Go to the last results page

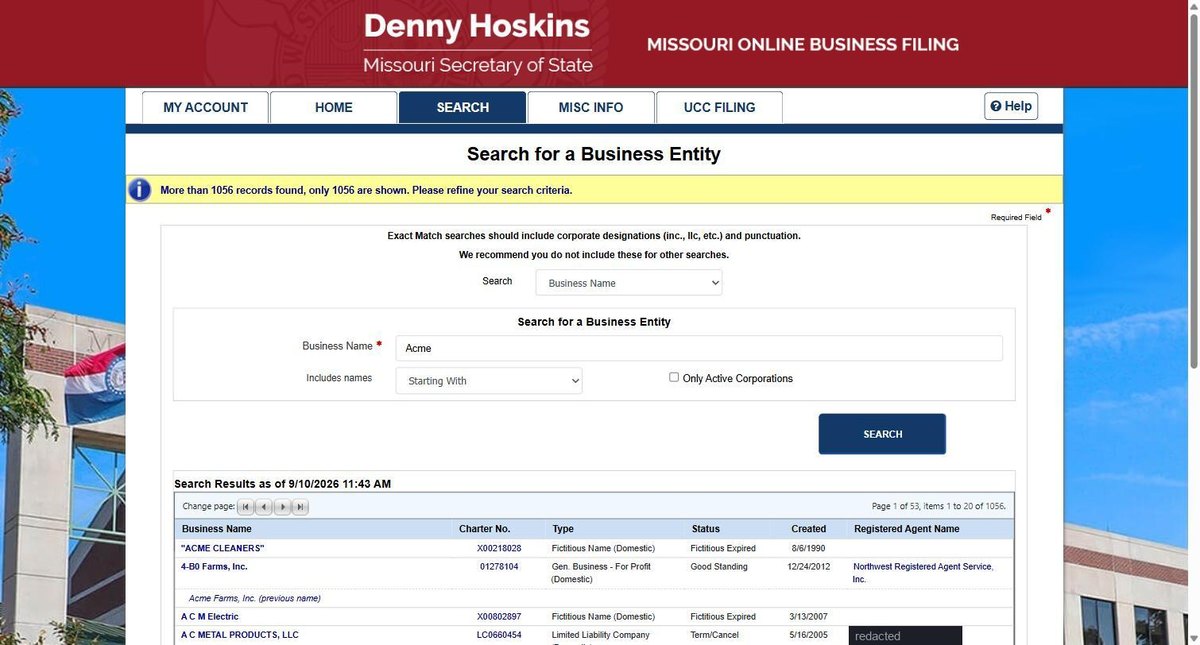coord(300,507)
